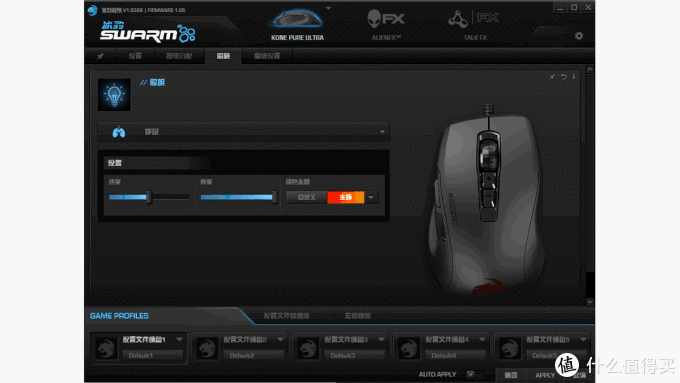The height and width of the screenshot is (383, 680).
Task: Select the Kone Pure Ultra device icon
Action: (x=297, y=19)
